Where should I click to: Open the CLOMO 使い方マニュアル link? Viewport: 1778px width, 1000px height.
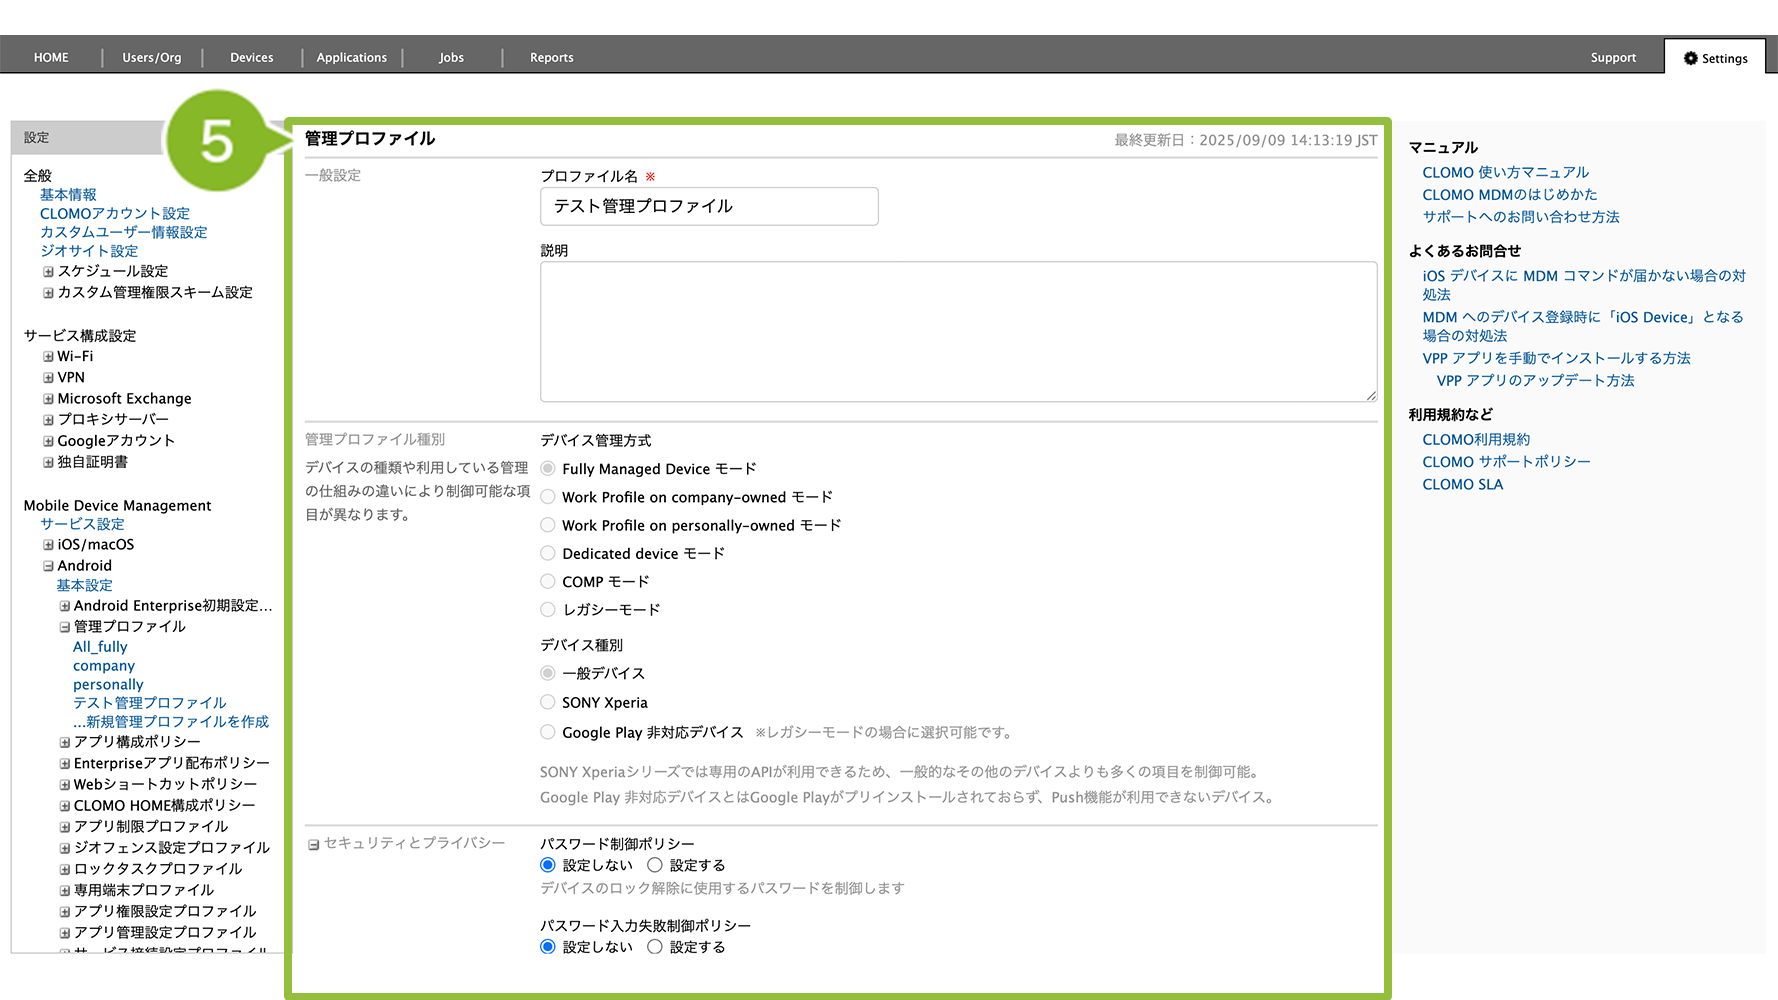click(x=1505, y=173)
